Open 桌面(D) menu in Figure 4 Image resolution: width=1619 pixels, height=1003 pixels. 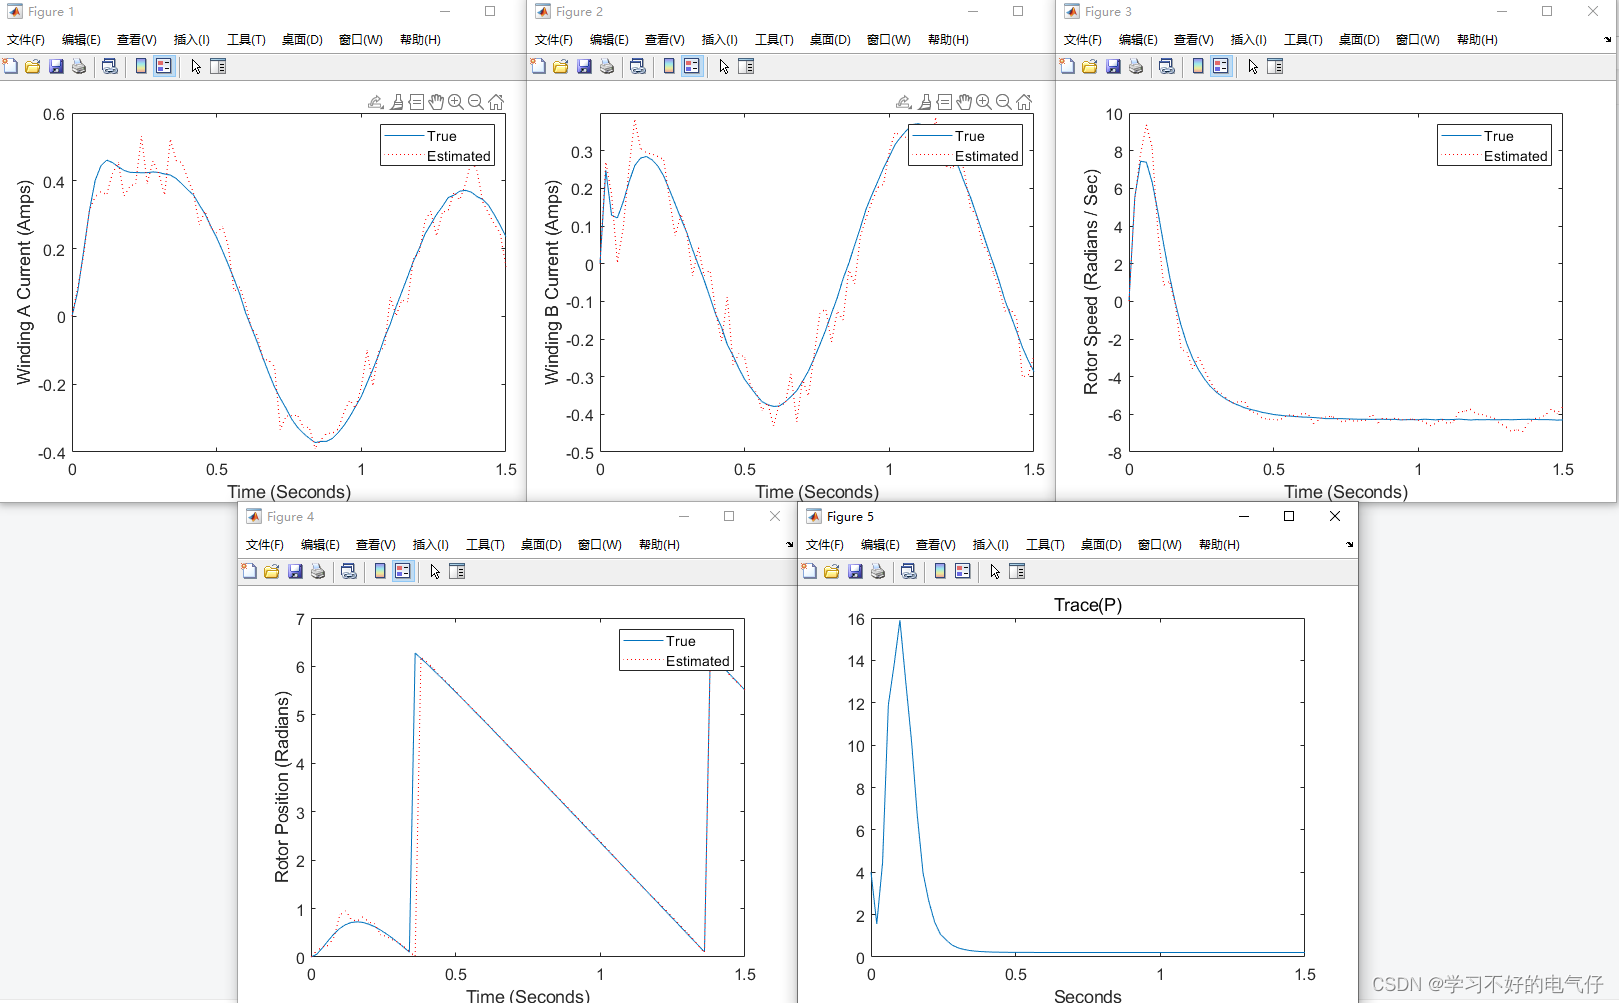[541, 545]
